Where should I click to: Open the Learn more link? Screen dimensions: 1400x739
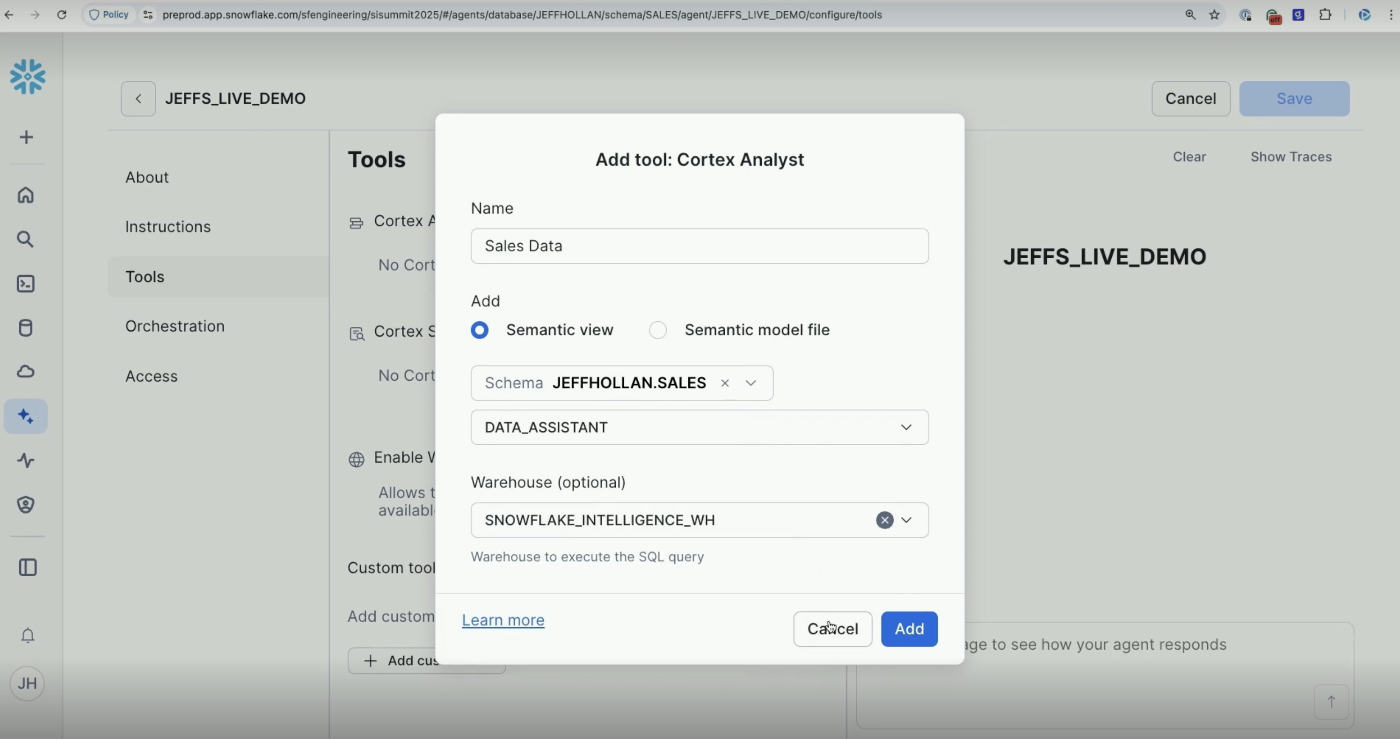click(503, 620)
